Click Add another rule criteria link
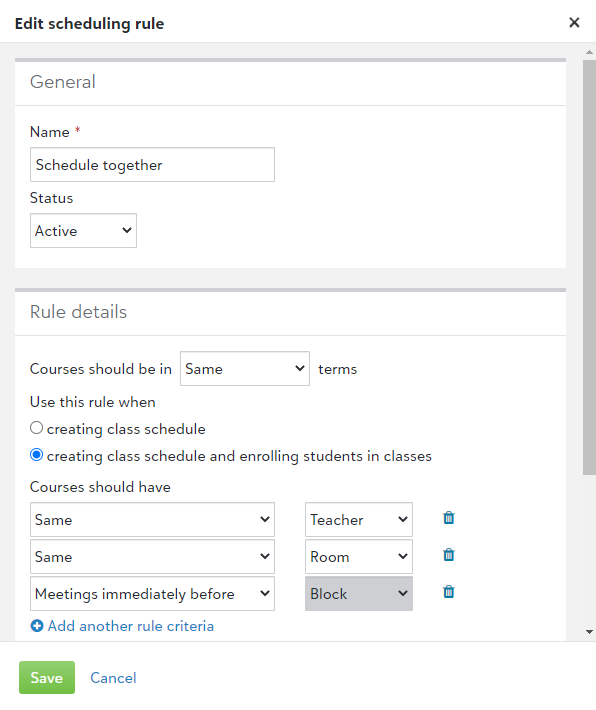The height and width of the screenshot is (710, 596). point(130,626)
